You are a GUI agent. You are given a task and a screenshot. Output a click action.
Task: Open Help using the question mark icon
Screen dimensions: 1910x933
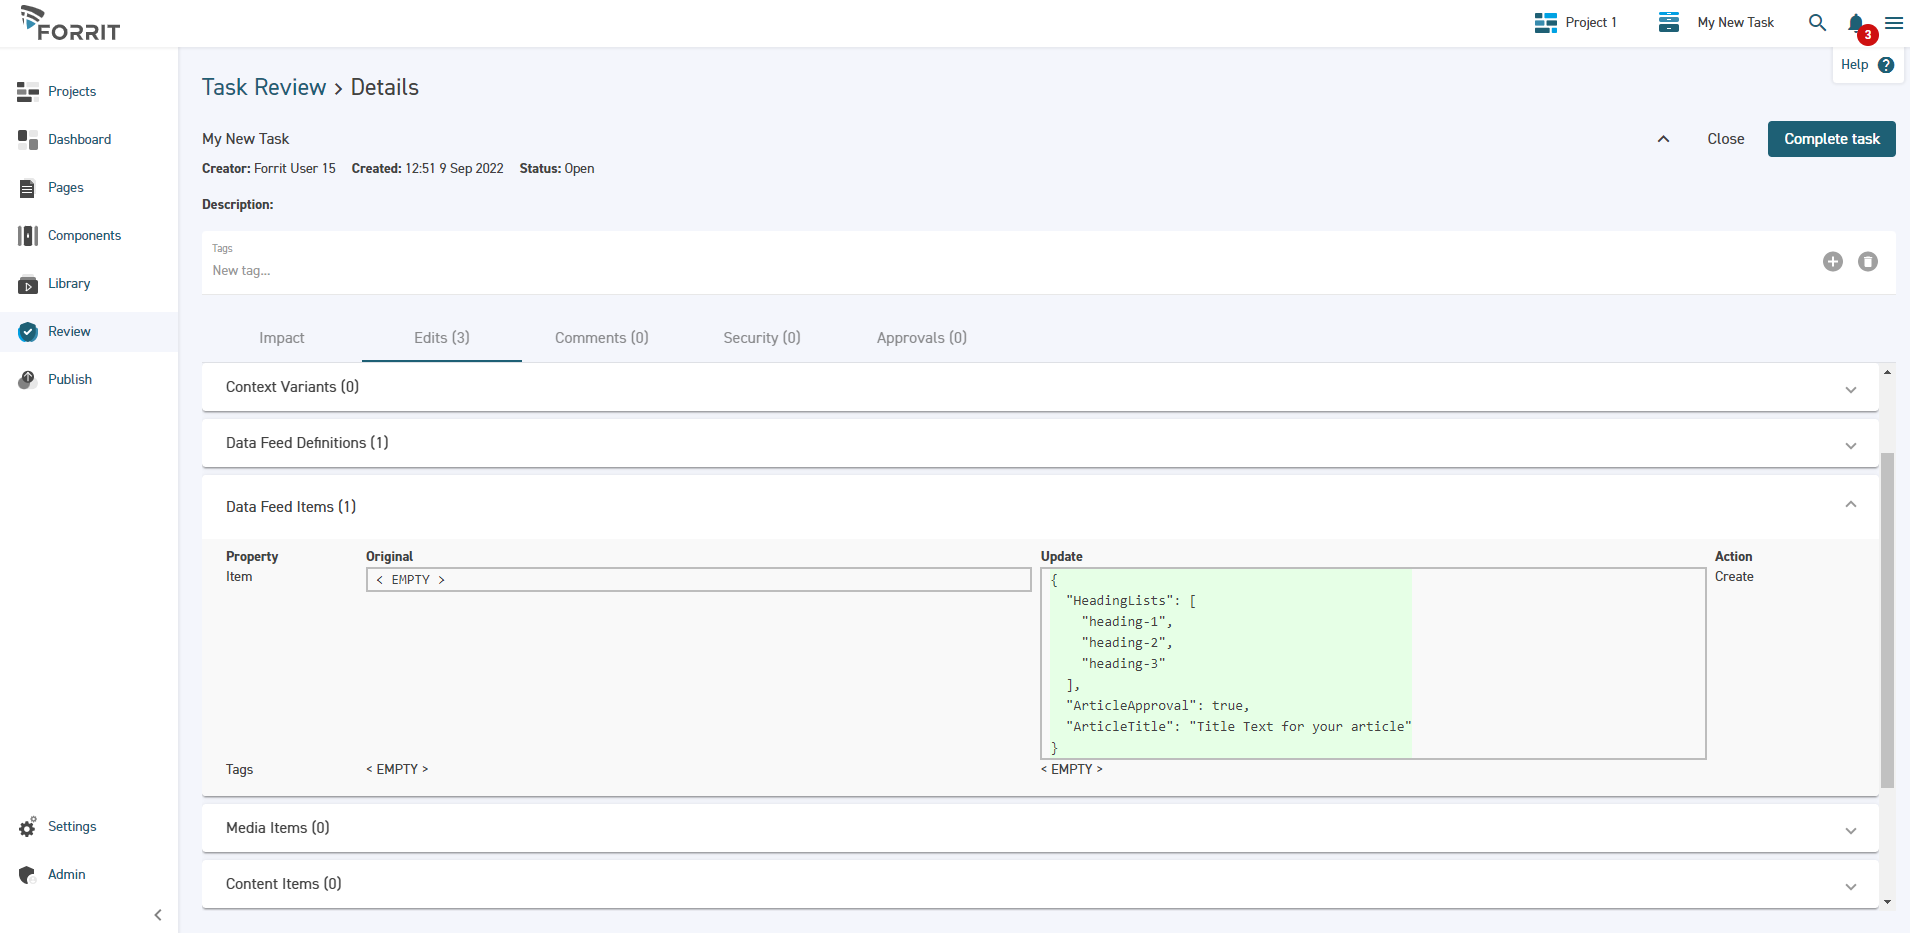1886,64
